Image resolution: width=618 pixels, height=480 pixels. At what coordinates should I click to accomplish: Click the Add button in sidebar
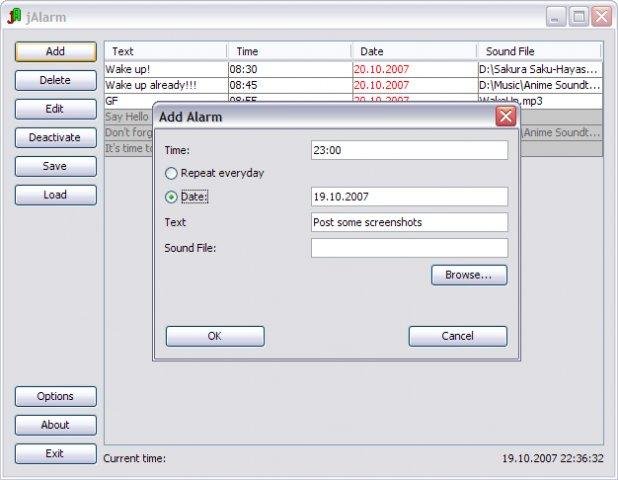(55, 52)
